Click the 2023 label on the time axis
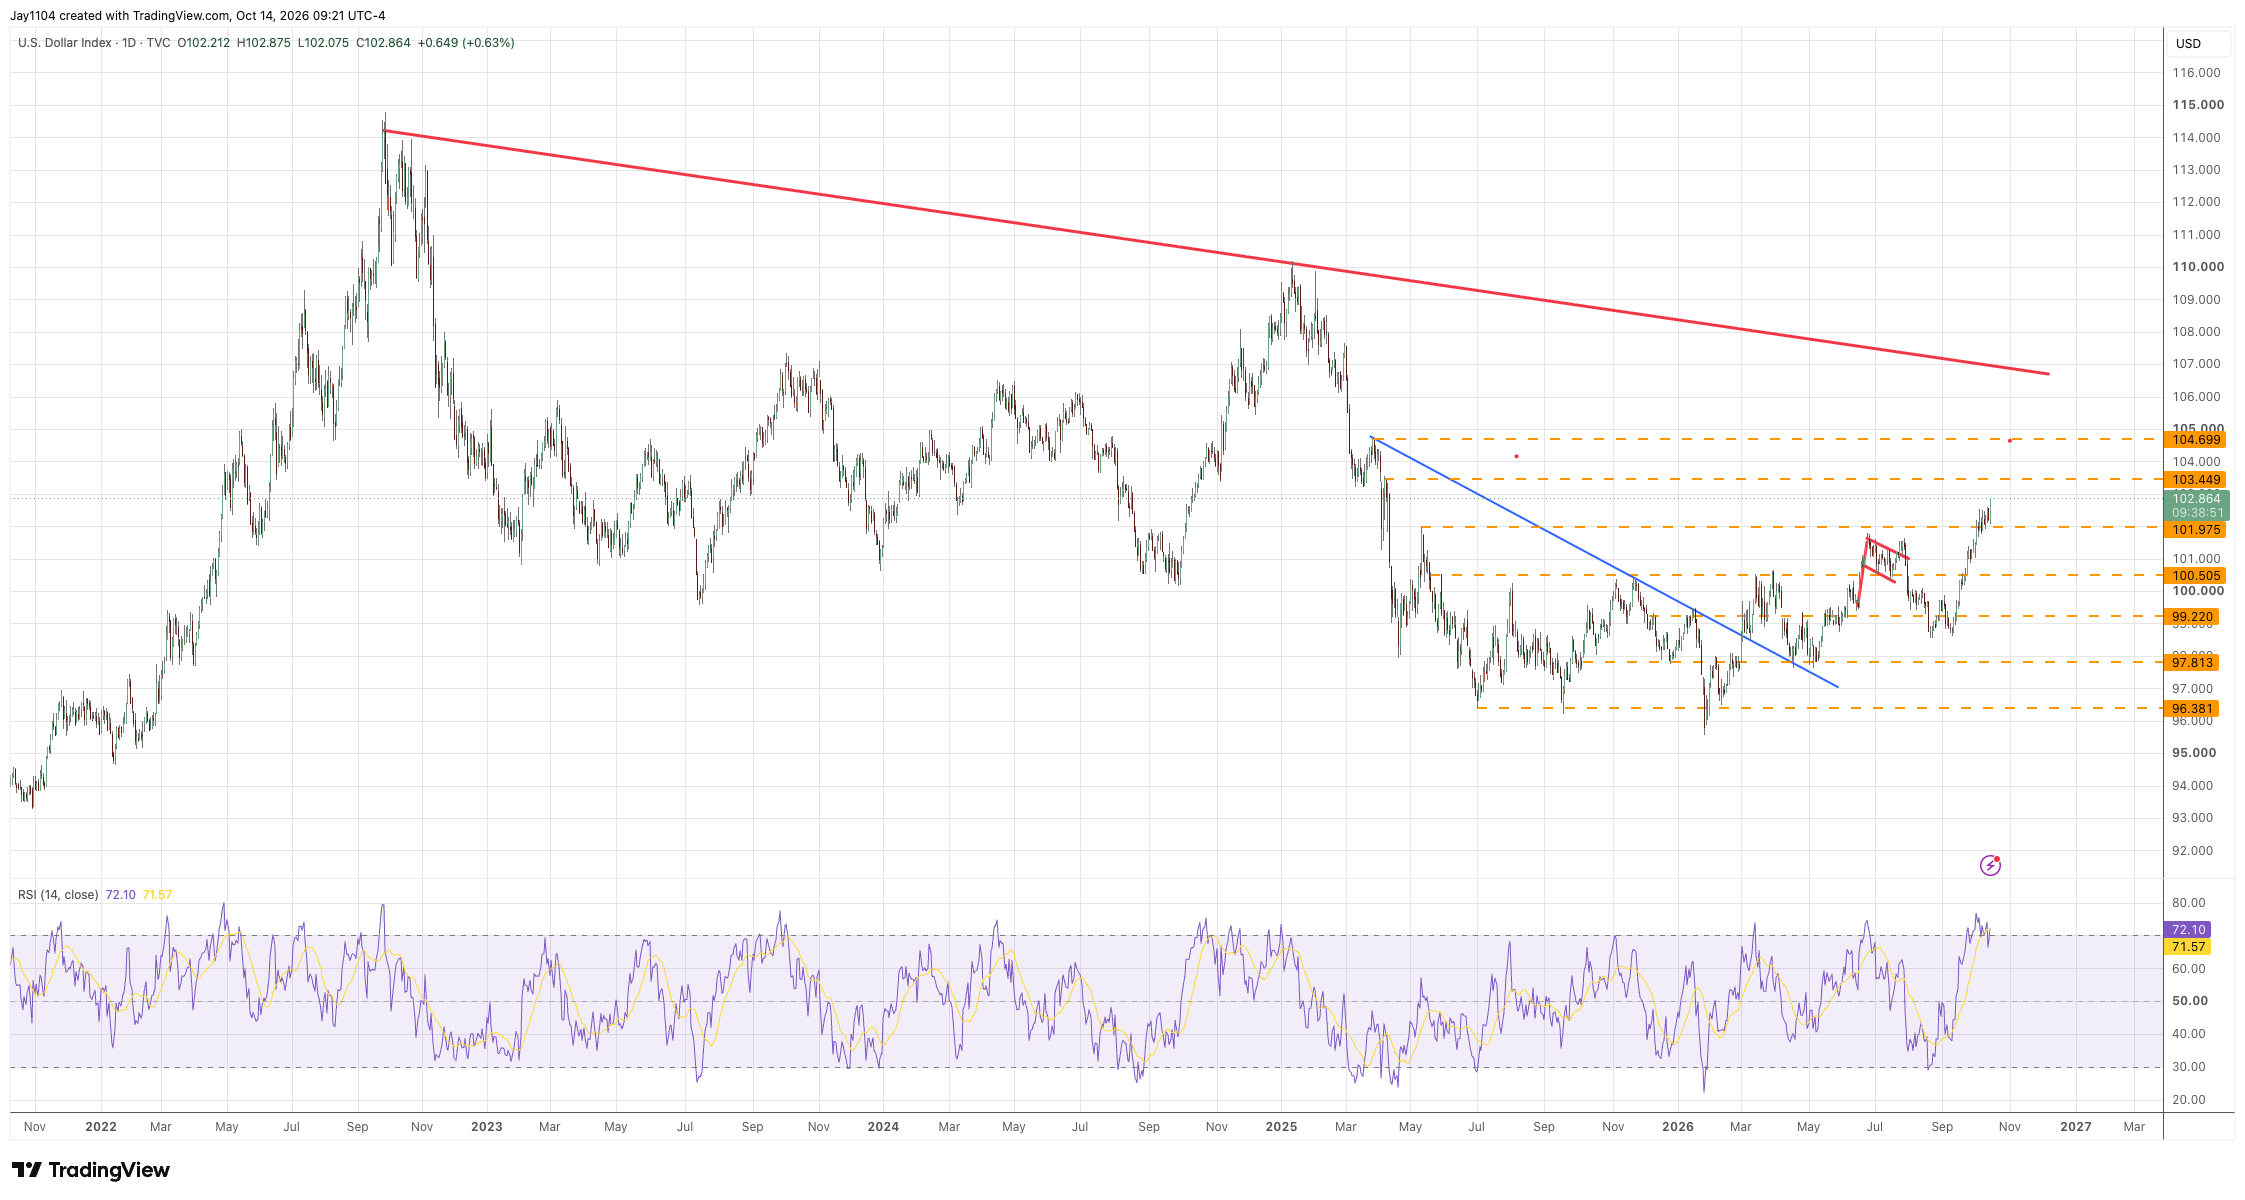 click(486, 1127)
